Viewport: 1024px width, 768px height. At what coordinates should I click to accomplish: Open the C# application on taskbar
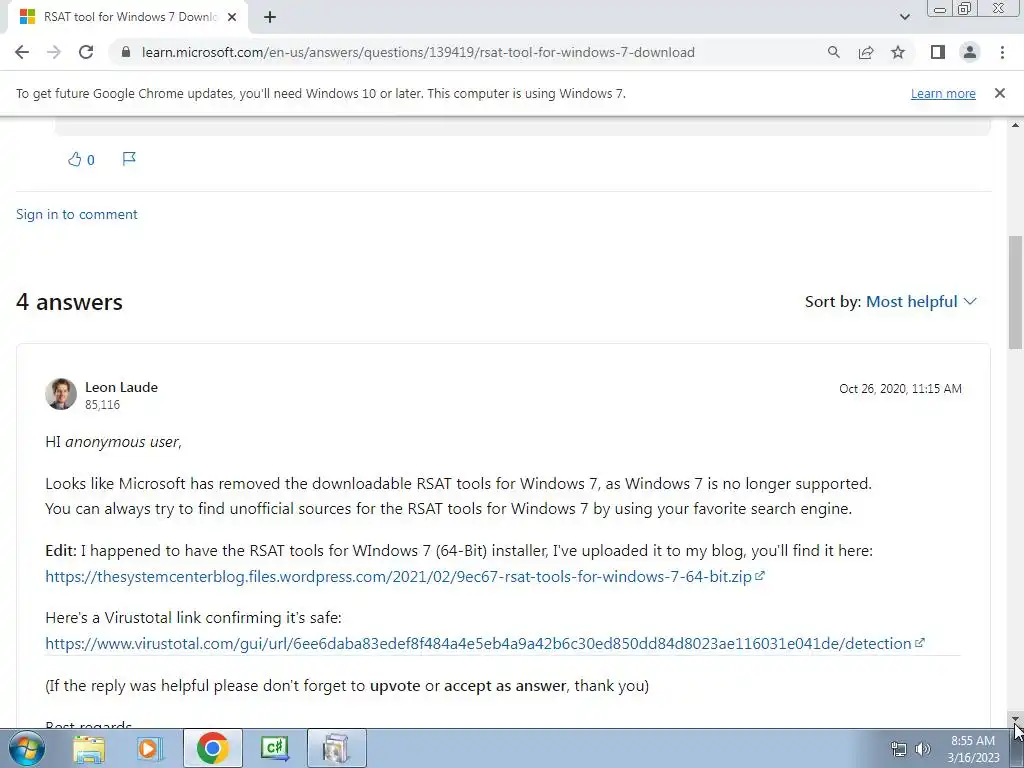(x=274, y=748)
